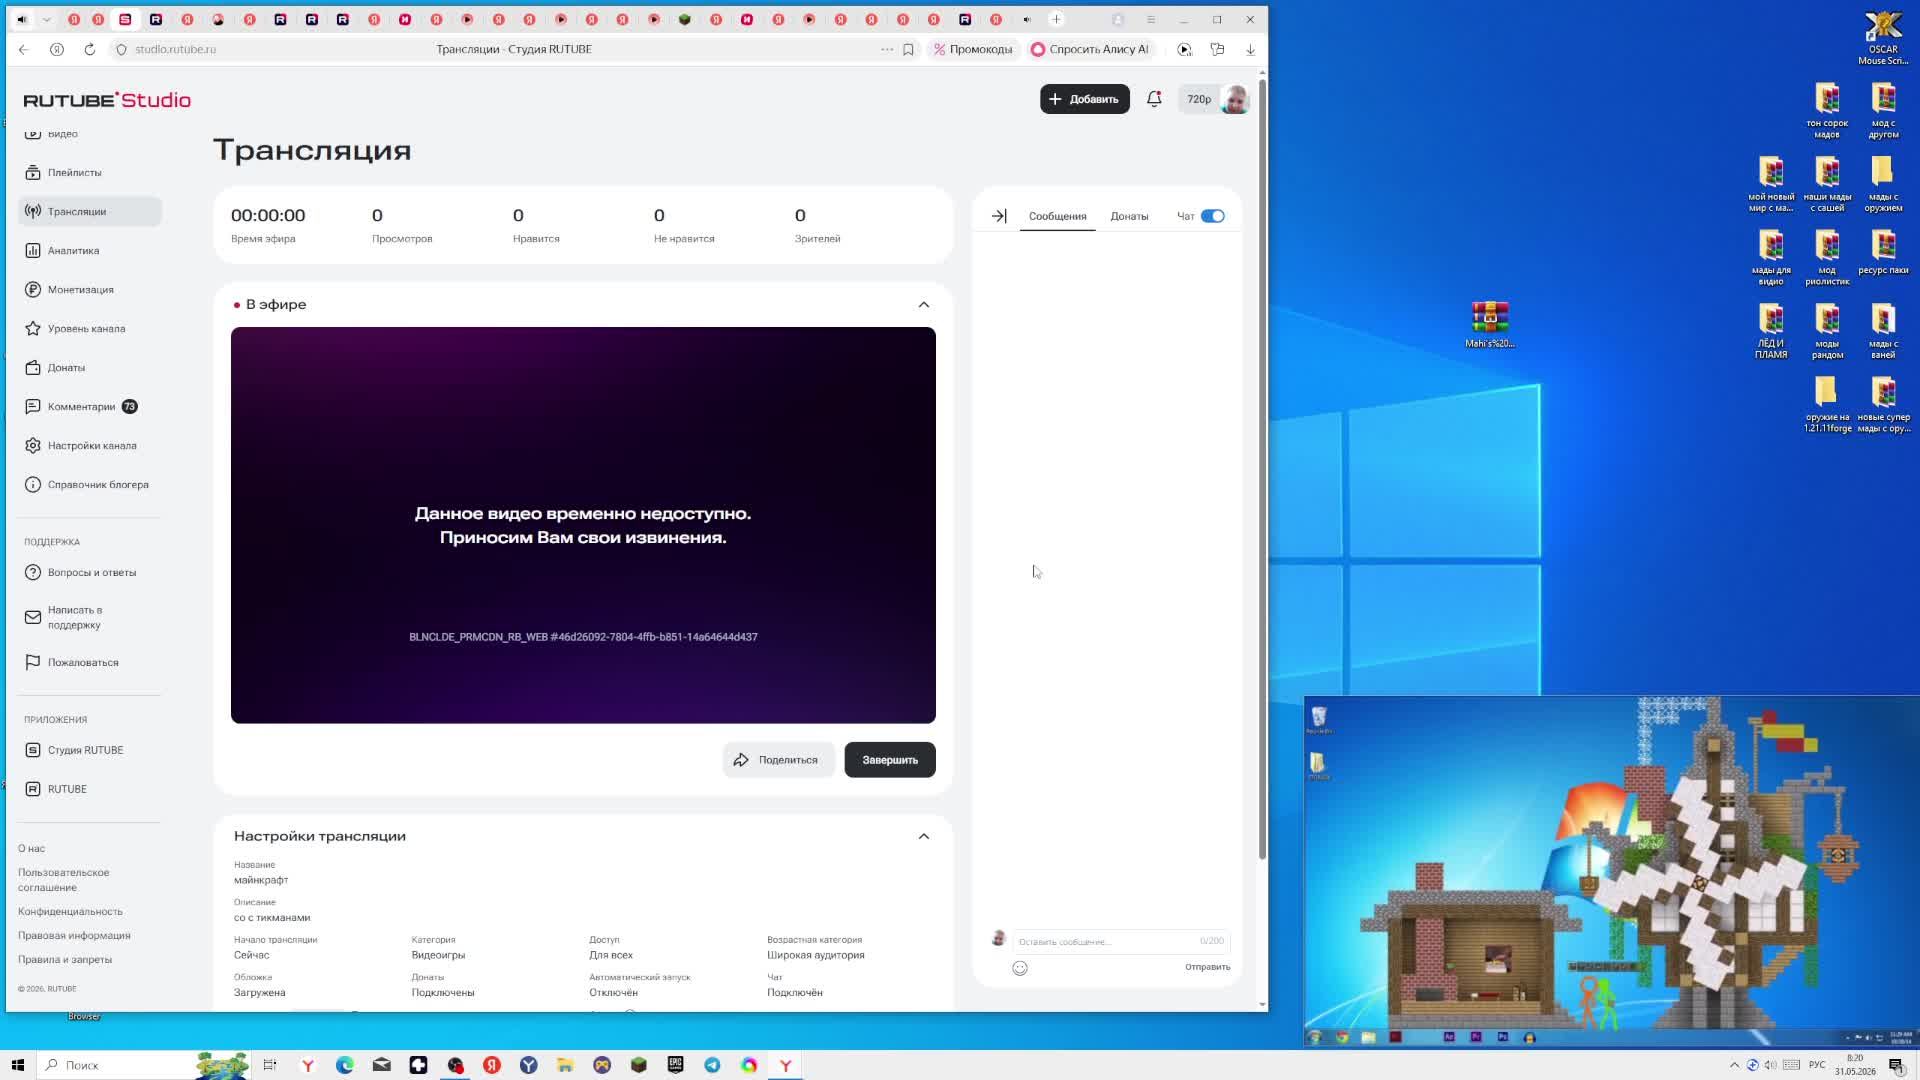Open Написать в поддержку mail item
1920x1080 pixels.
90,618
